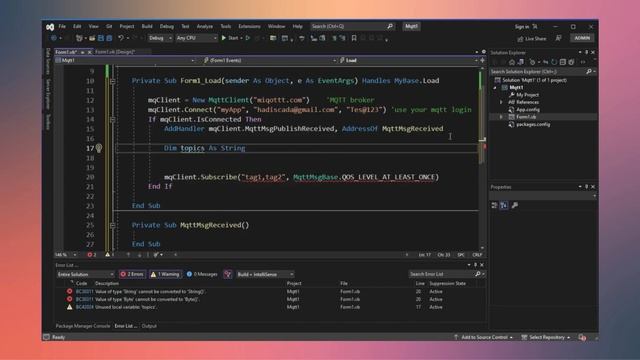This screenshot has width=640, height=360.
Task: Select packages.config in Solution Explorer
Action: click(x=533, y=124)
